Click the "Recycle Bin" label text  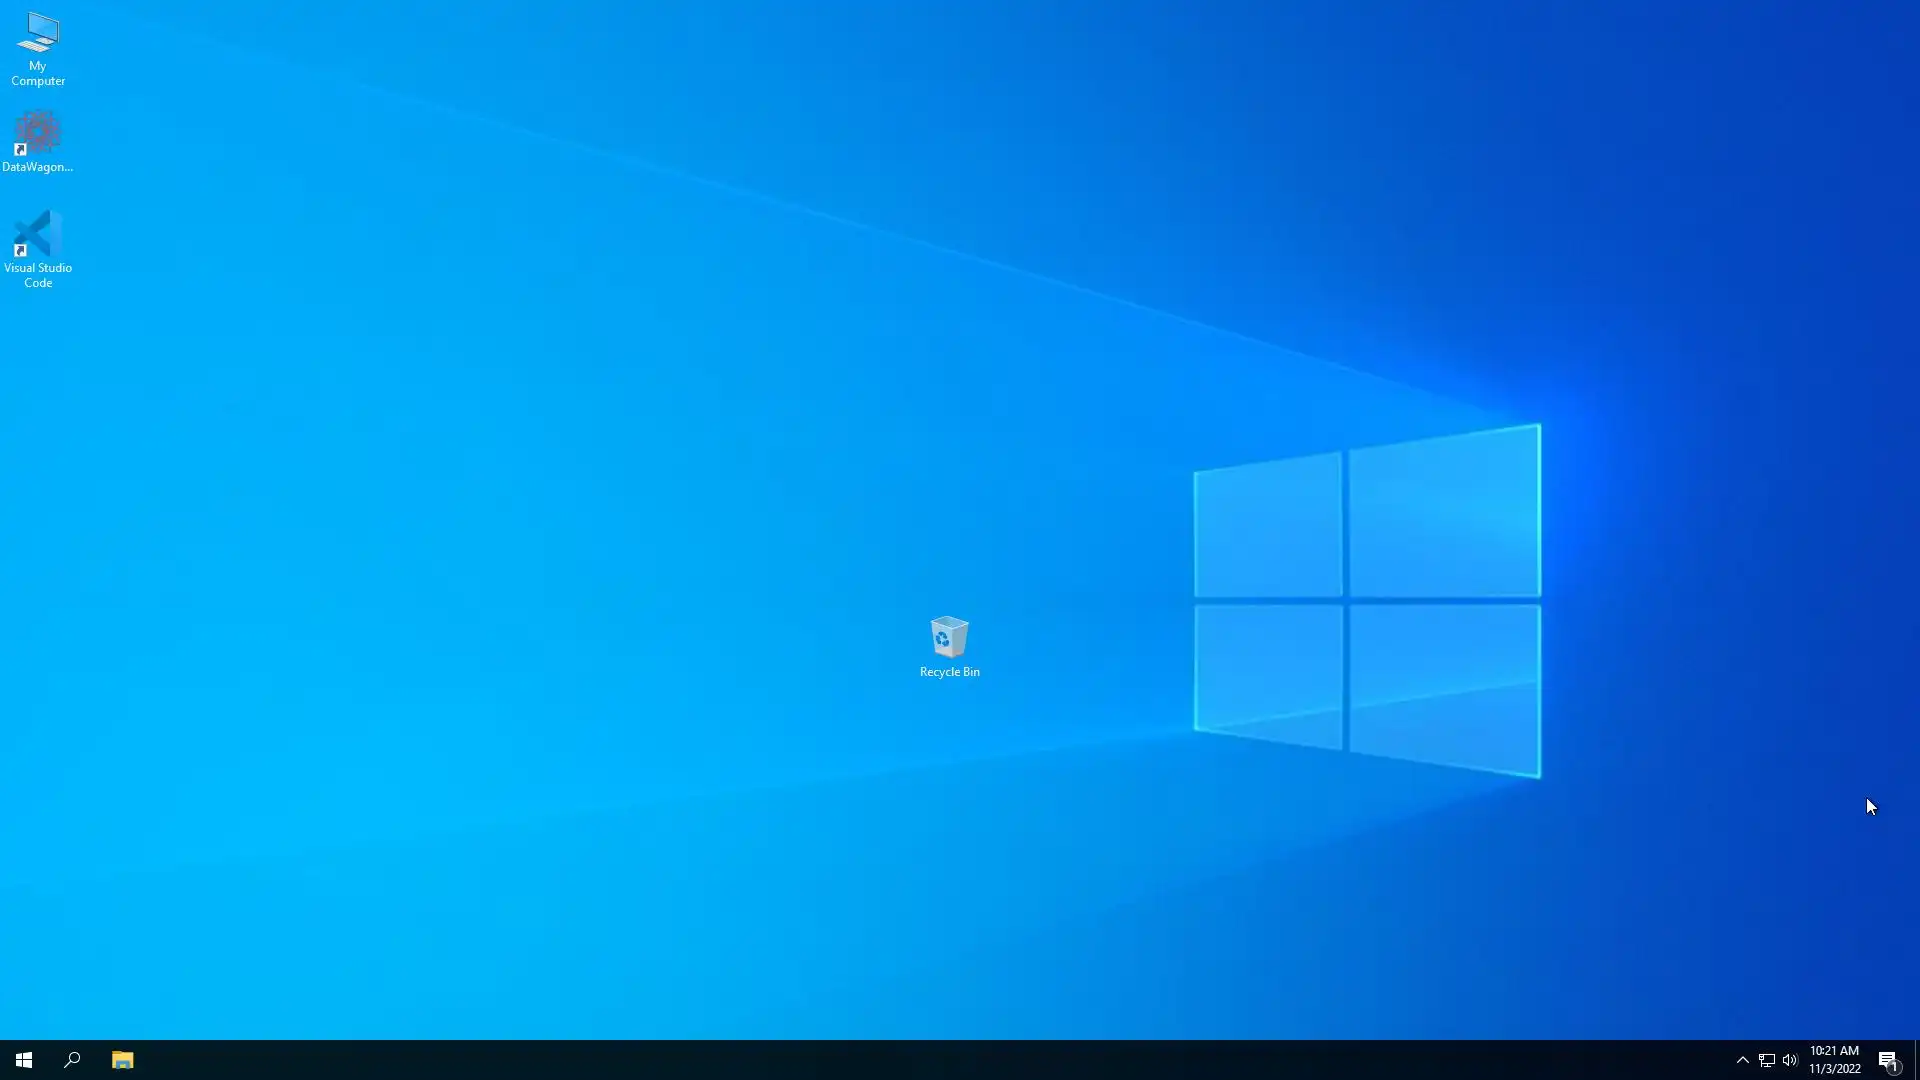[949, 672]
